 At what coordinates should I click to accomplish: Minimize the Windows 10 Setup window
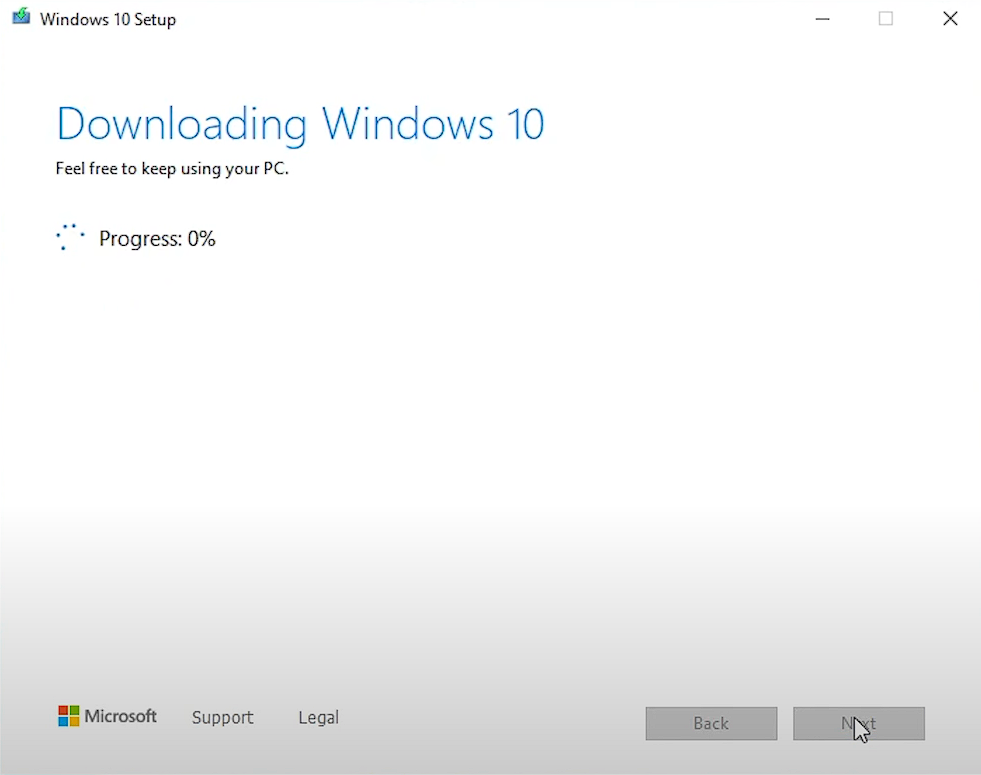[x=822, y=18]
